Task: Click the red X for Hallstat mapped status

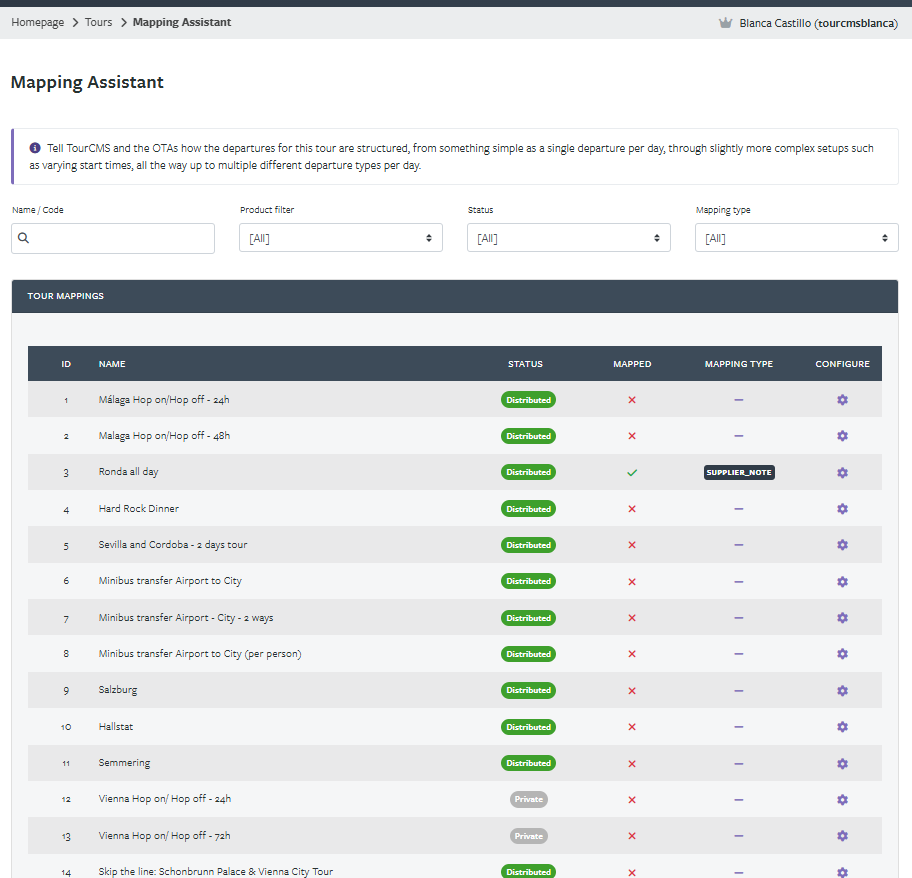Action: pyautogui.click(x=632, y=727)
